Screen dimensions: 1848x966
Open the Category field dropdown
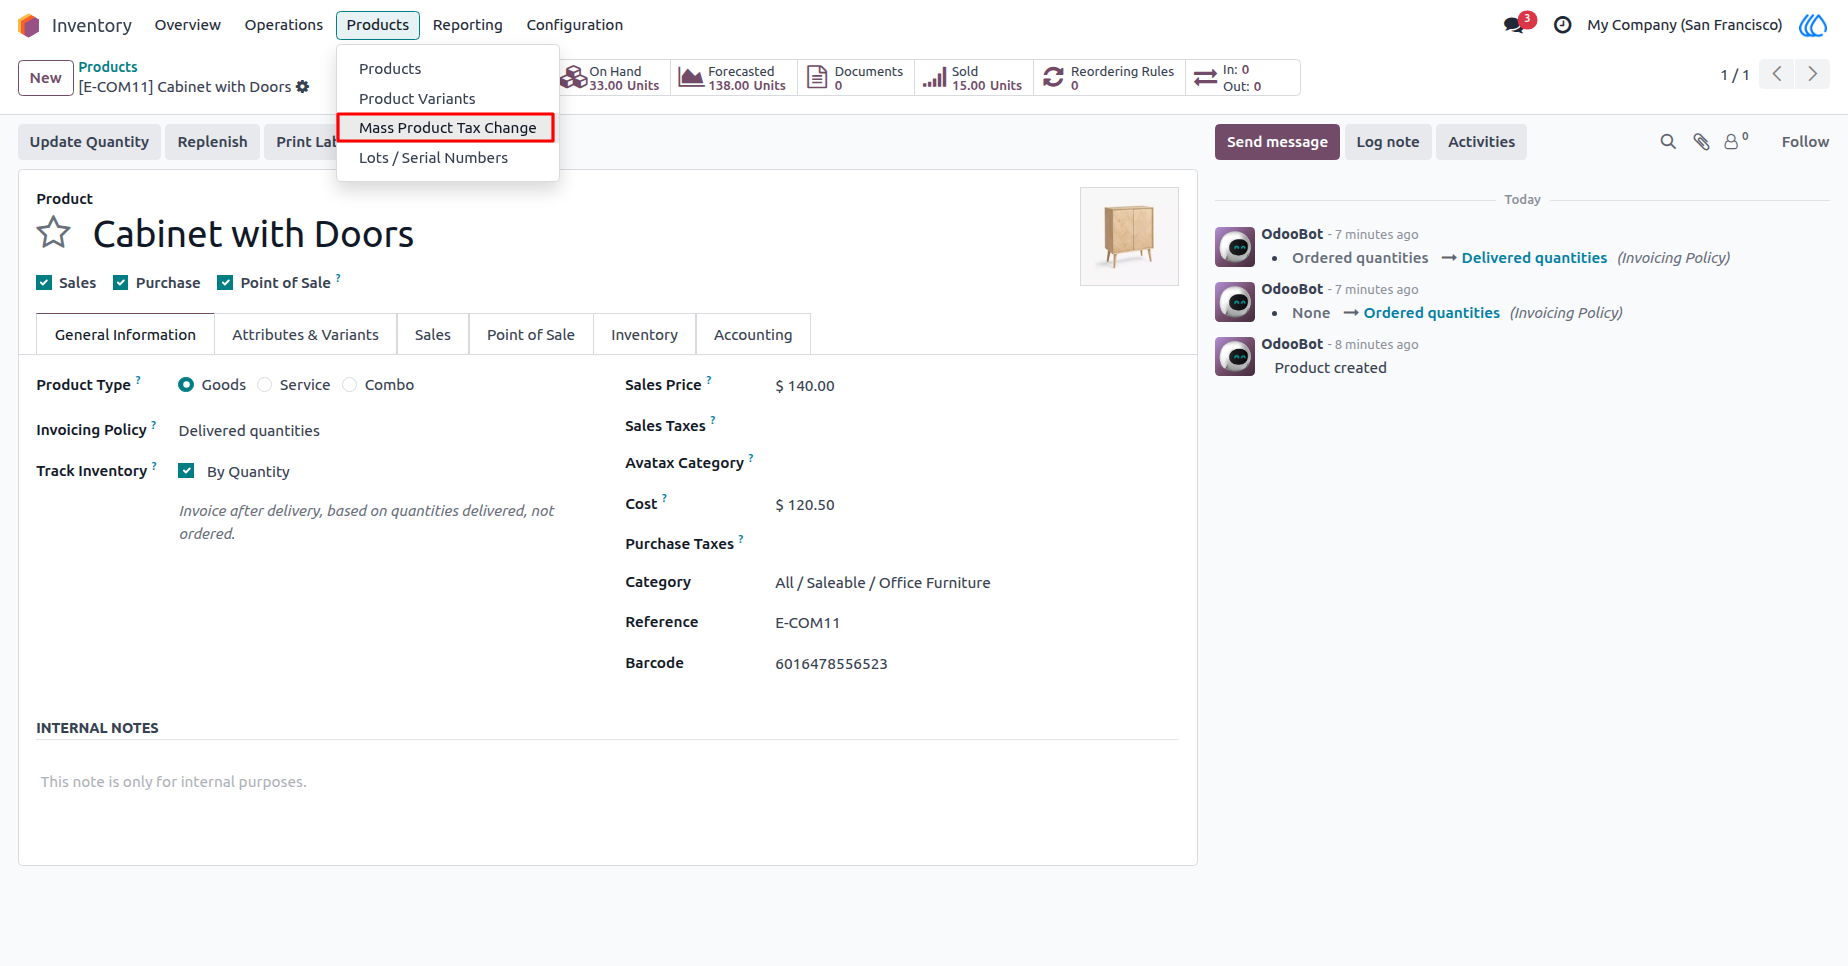(x=976, y=583)
